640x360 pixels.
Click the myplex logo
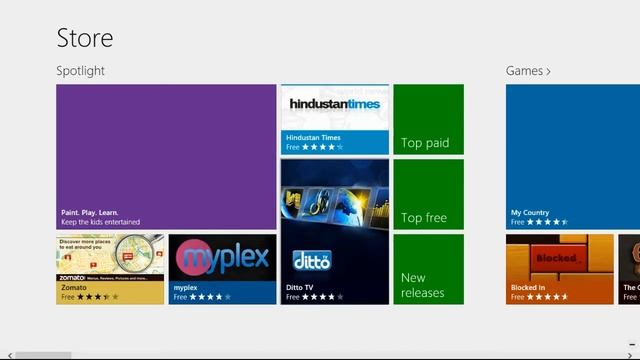(222, 258)
